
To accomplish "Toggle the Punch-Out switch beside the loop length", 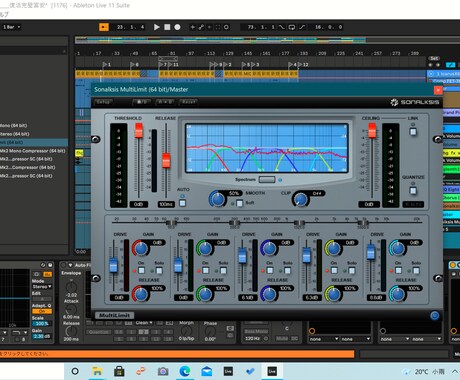I will coord(302,27).
